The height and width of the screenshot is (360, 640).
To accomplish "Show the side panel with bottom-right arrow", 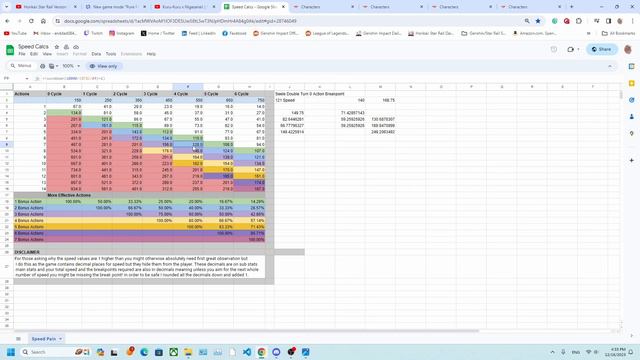I will pos(632,336).
